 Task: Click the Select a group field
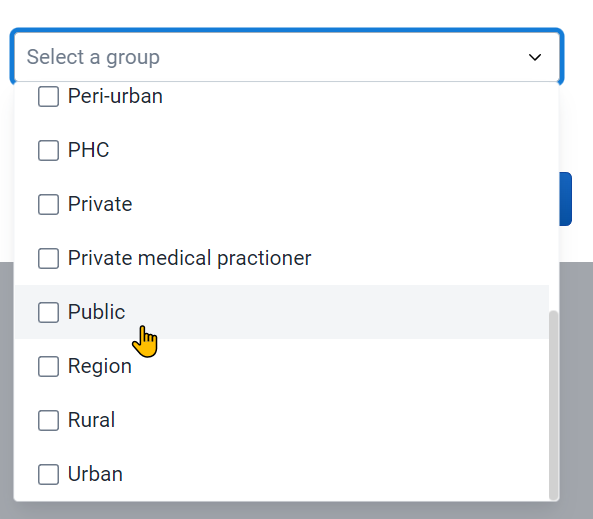click(x=287, y=57)
